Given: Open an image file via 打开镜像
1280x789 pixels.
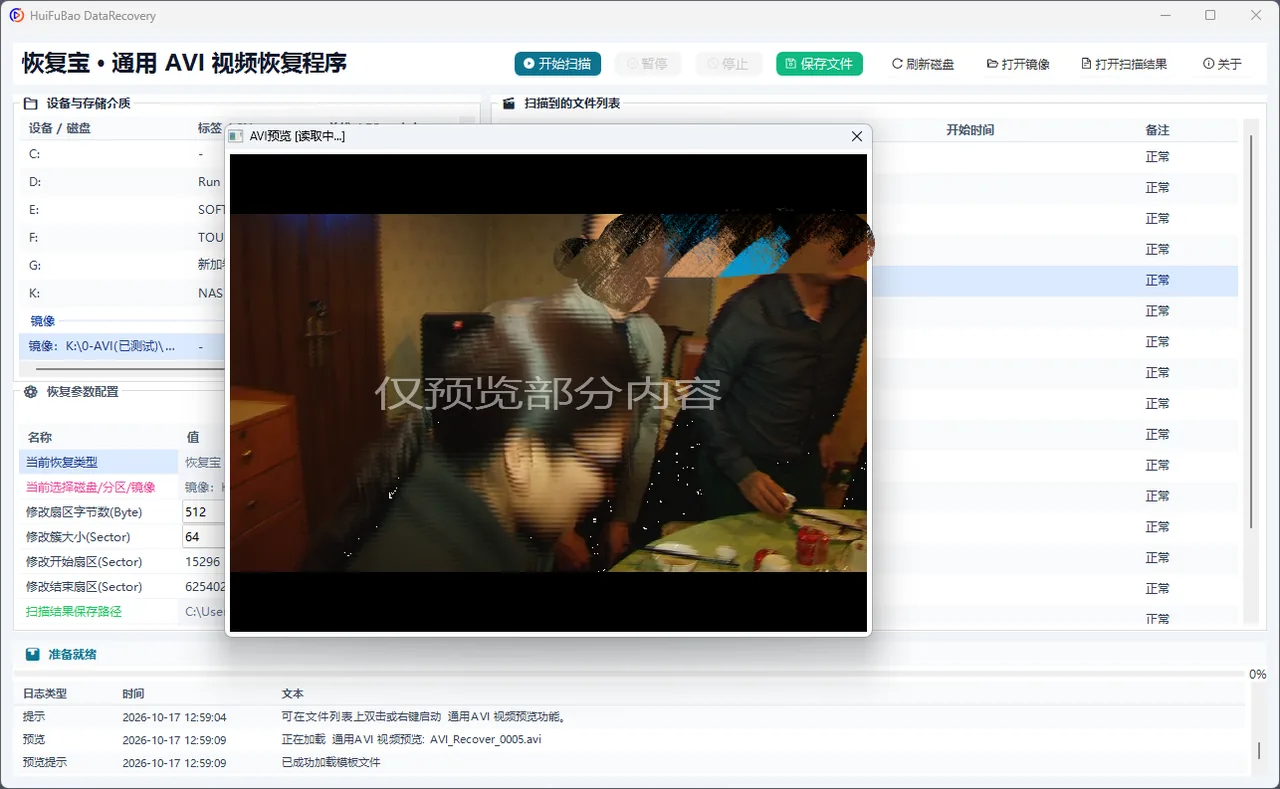Looking at the screenshot, I should click(x=1018, y=64).
